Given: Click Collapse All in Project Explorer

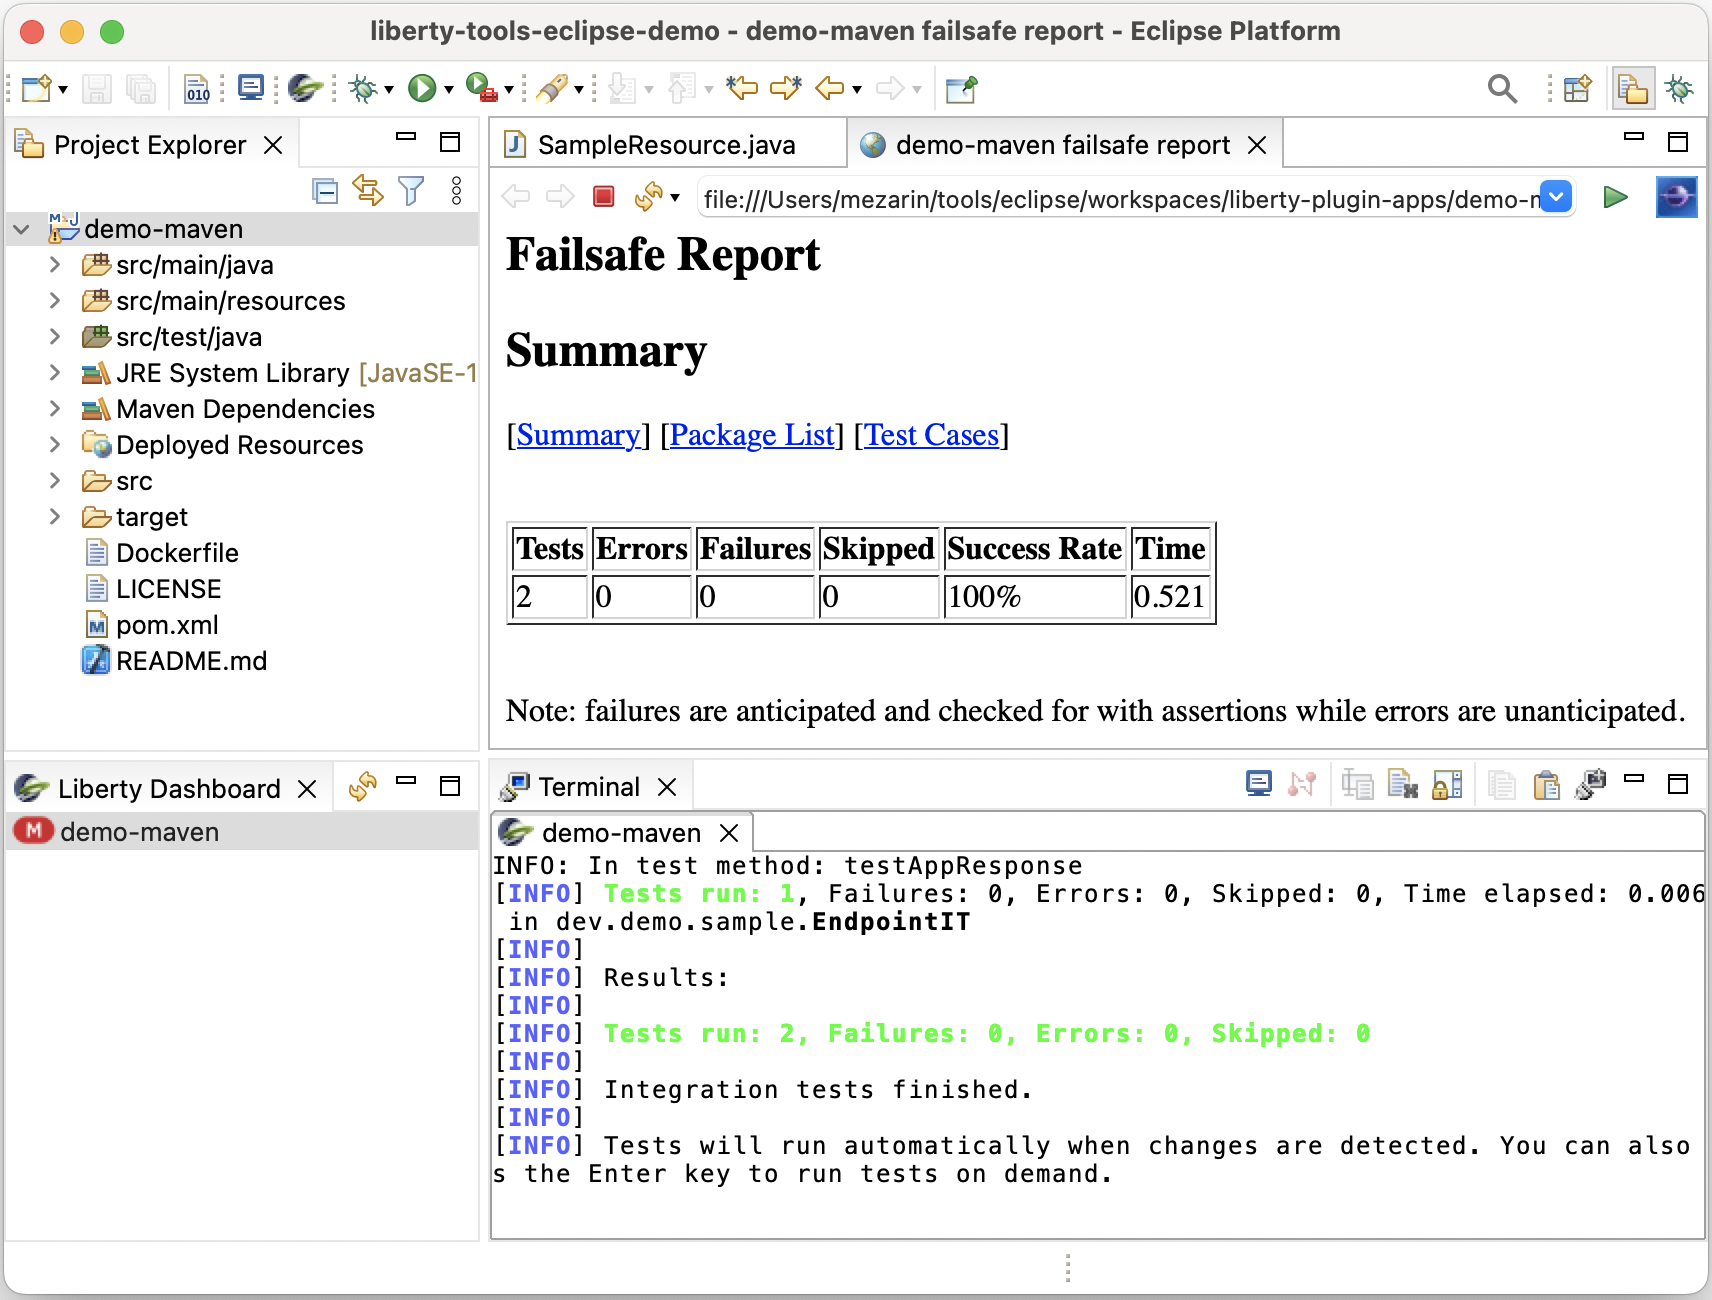Looking at the screenshot, I should [325, 191].
